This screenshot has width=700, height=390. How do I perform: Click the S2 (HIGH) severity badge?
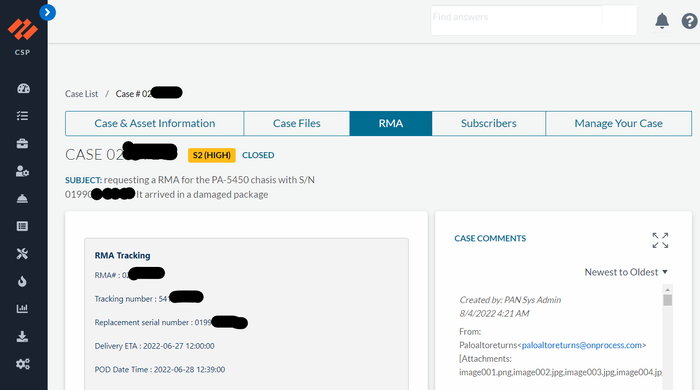click(212, 155)
